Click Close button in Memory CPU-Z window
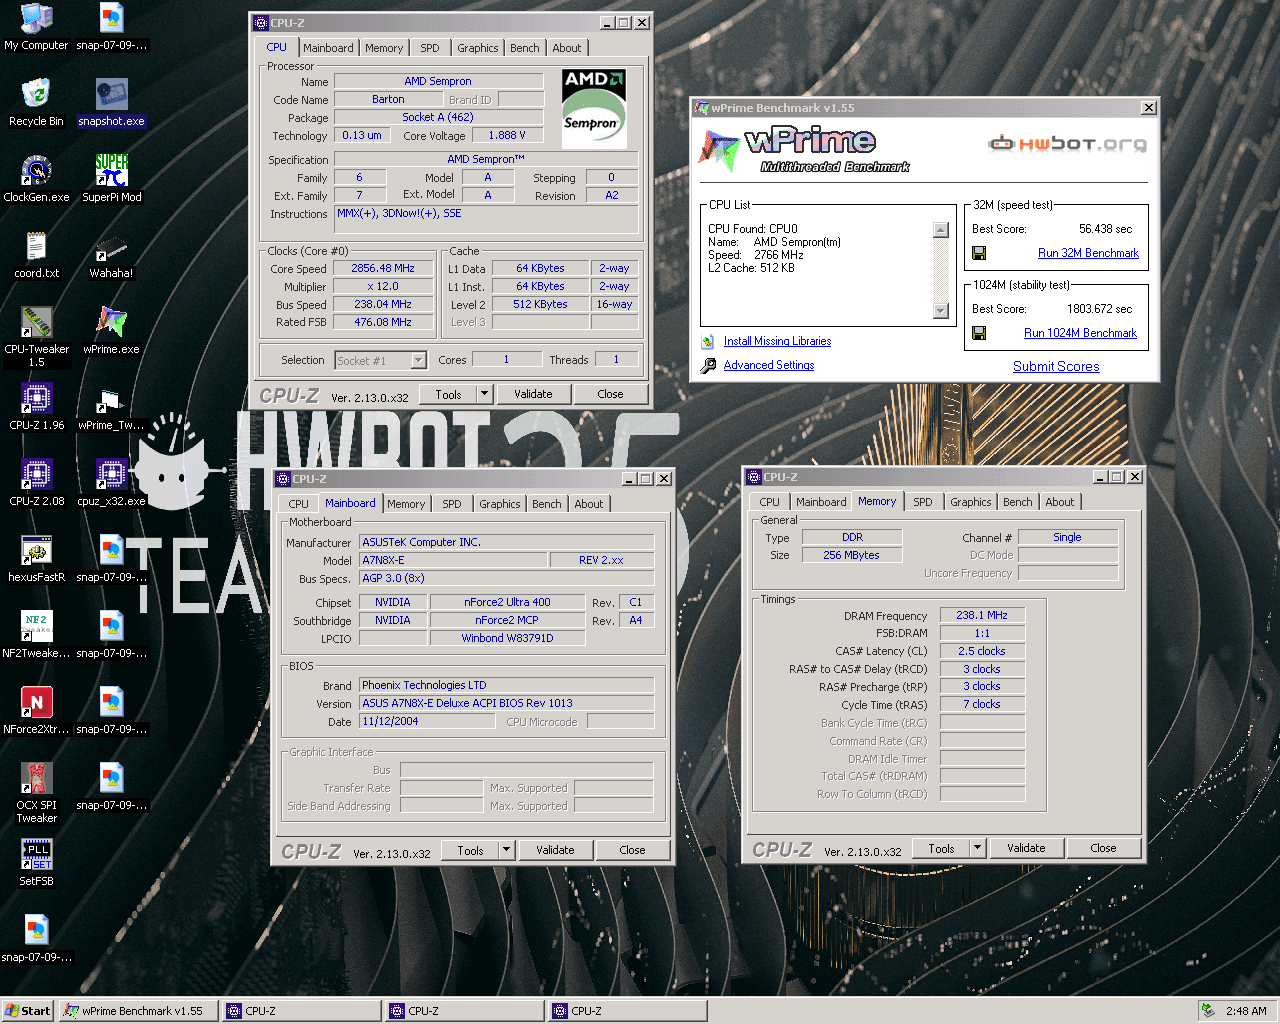Image resolution: width=1280 pixels, height=1024 pixels. click(1103, 848)
